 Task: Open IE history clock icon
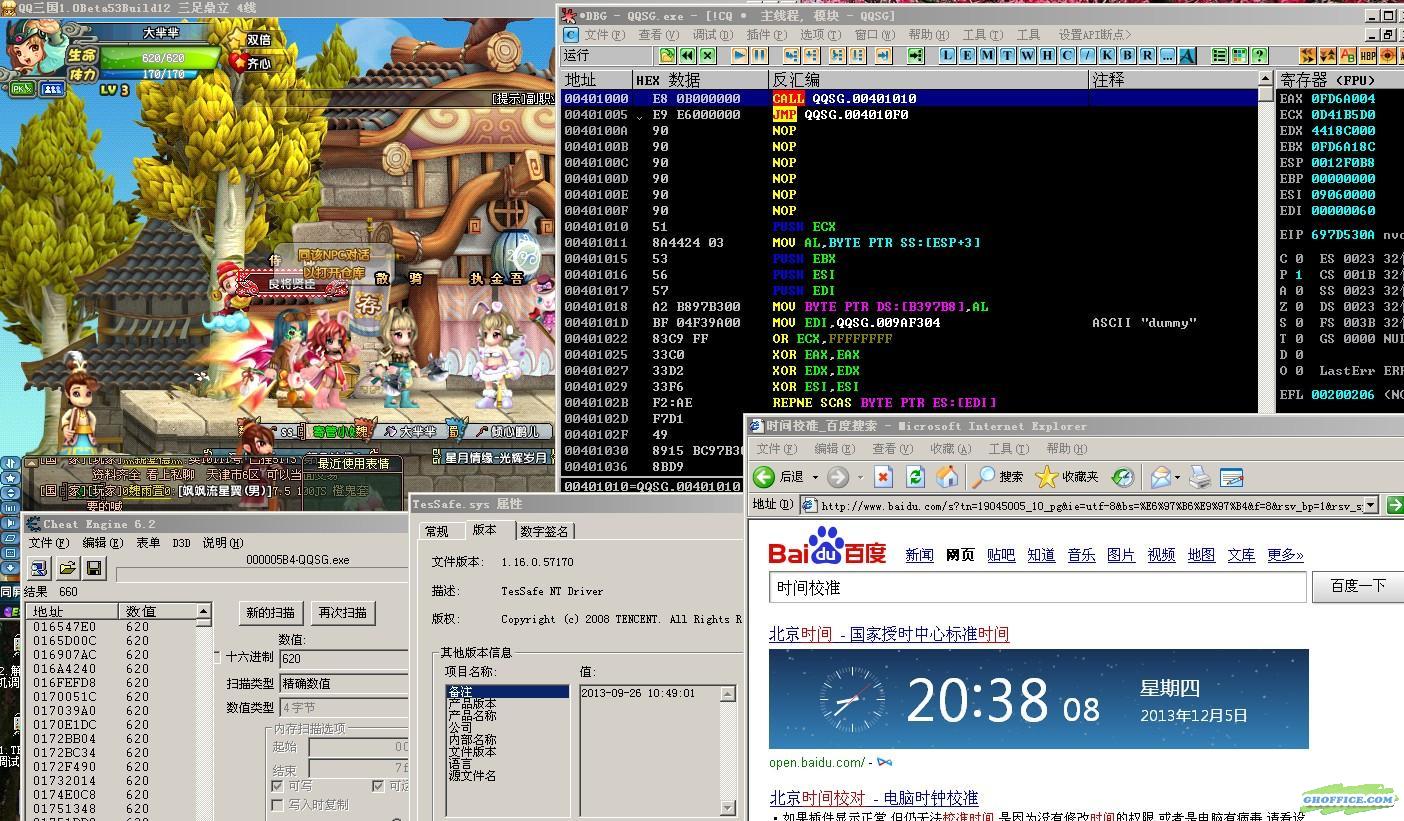click(1123, 477)
